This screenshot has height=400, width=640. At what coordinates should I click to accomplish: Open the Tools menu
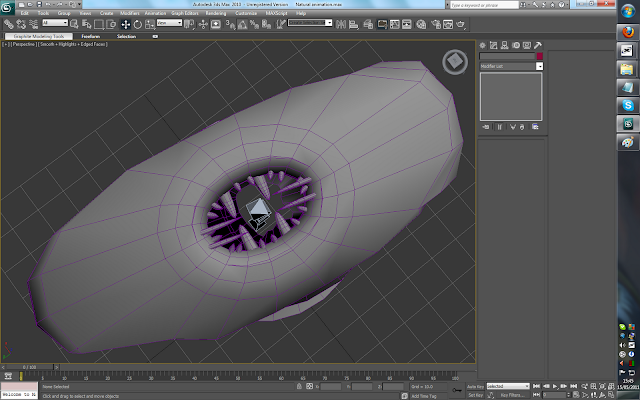(x=43, y=13)
